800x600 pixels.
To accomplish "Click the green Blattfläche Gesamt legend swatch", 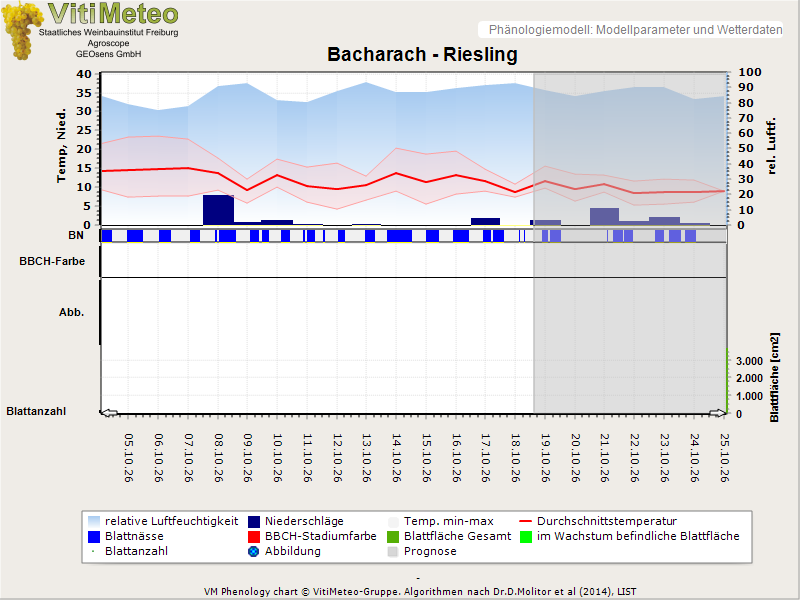I will pyautogui.click(x=393, y=537).
